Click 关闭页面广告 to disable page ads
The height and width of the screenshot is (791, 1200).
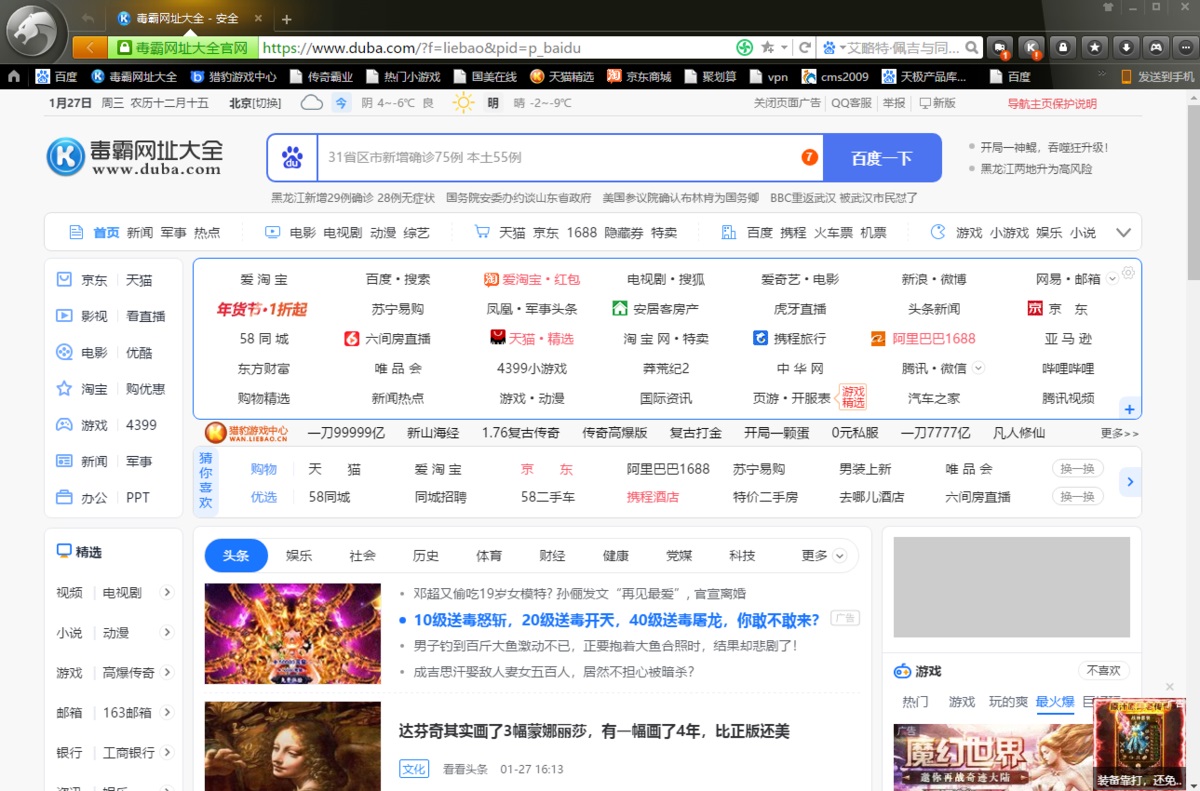786,102
